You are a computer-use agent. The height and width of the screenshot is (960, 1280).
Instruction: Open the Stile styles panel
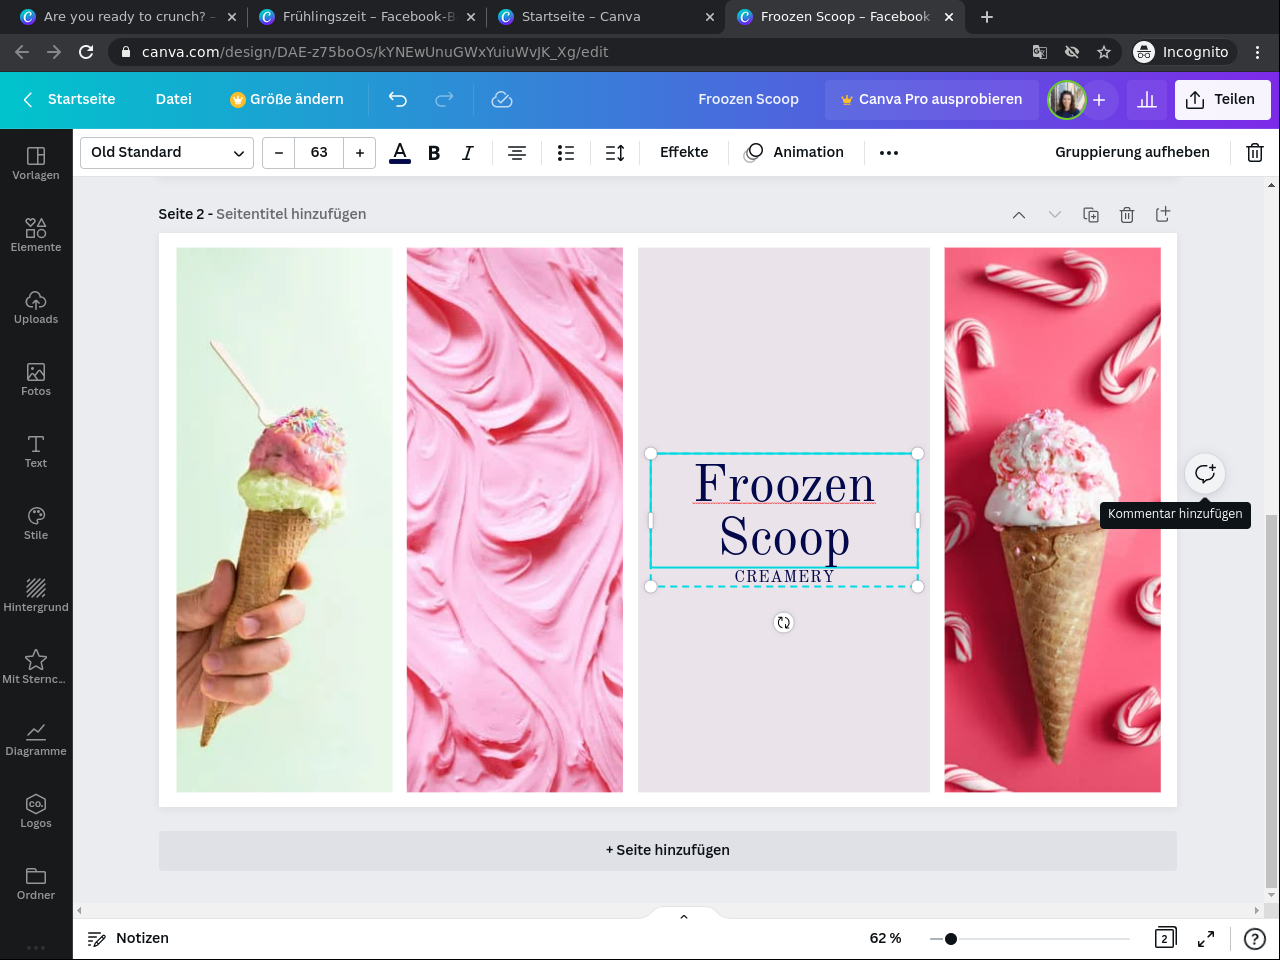(36, 523)
